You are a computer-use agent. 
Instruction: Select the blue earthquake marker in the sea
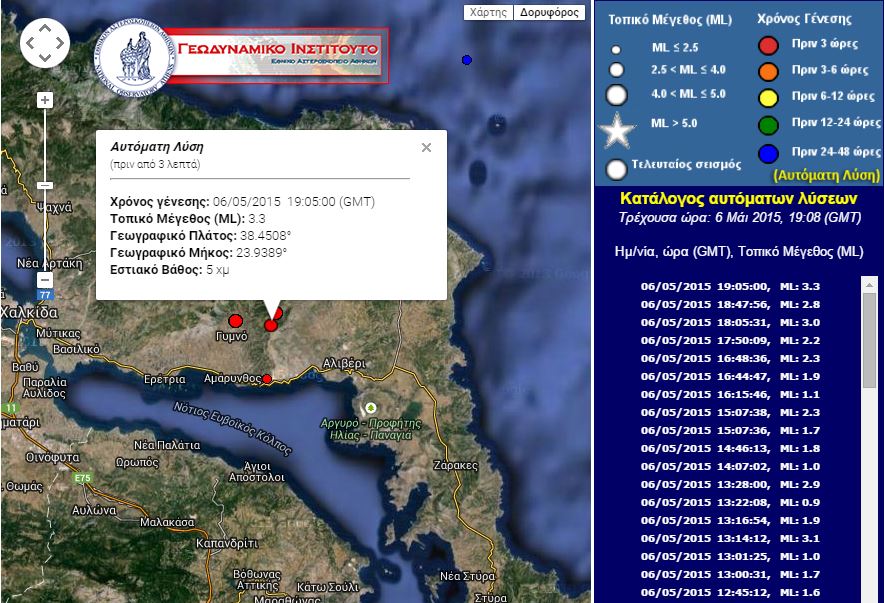467,61
